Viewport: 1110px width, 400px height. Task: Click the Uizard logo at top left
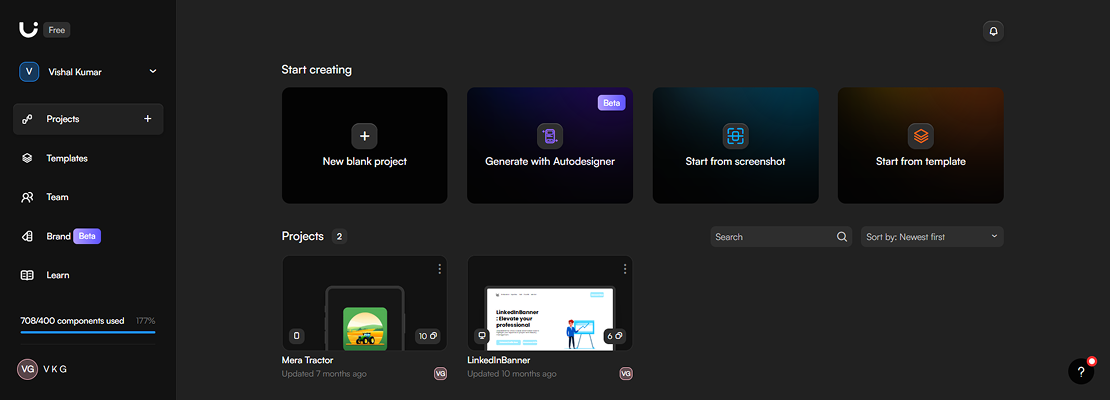point(28,29)
